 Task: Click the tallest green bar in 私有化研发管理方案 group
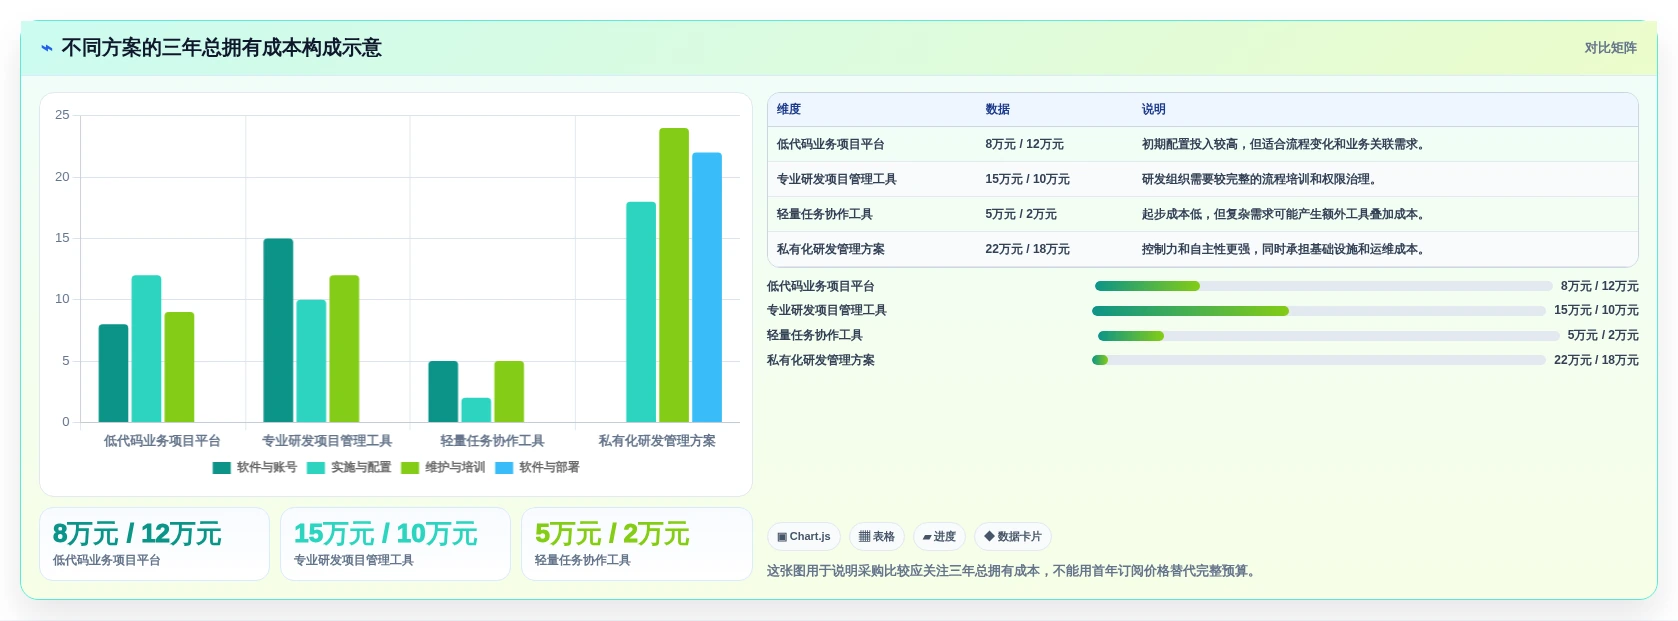click(674, 275)
